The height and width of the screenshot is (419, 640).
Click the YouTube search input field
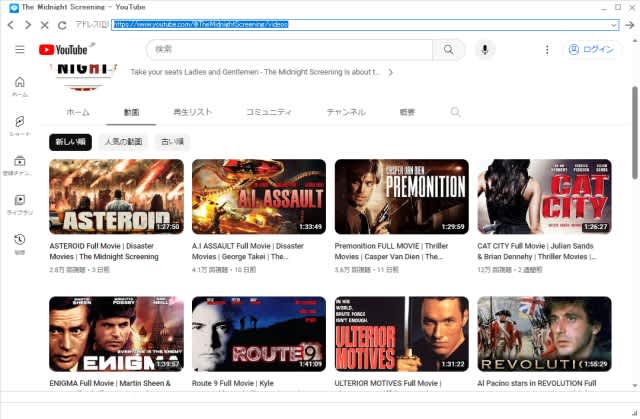click(290, 49)
